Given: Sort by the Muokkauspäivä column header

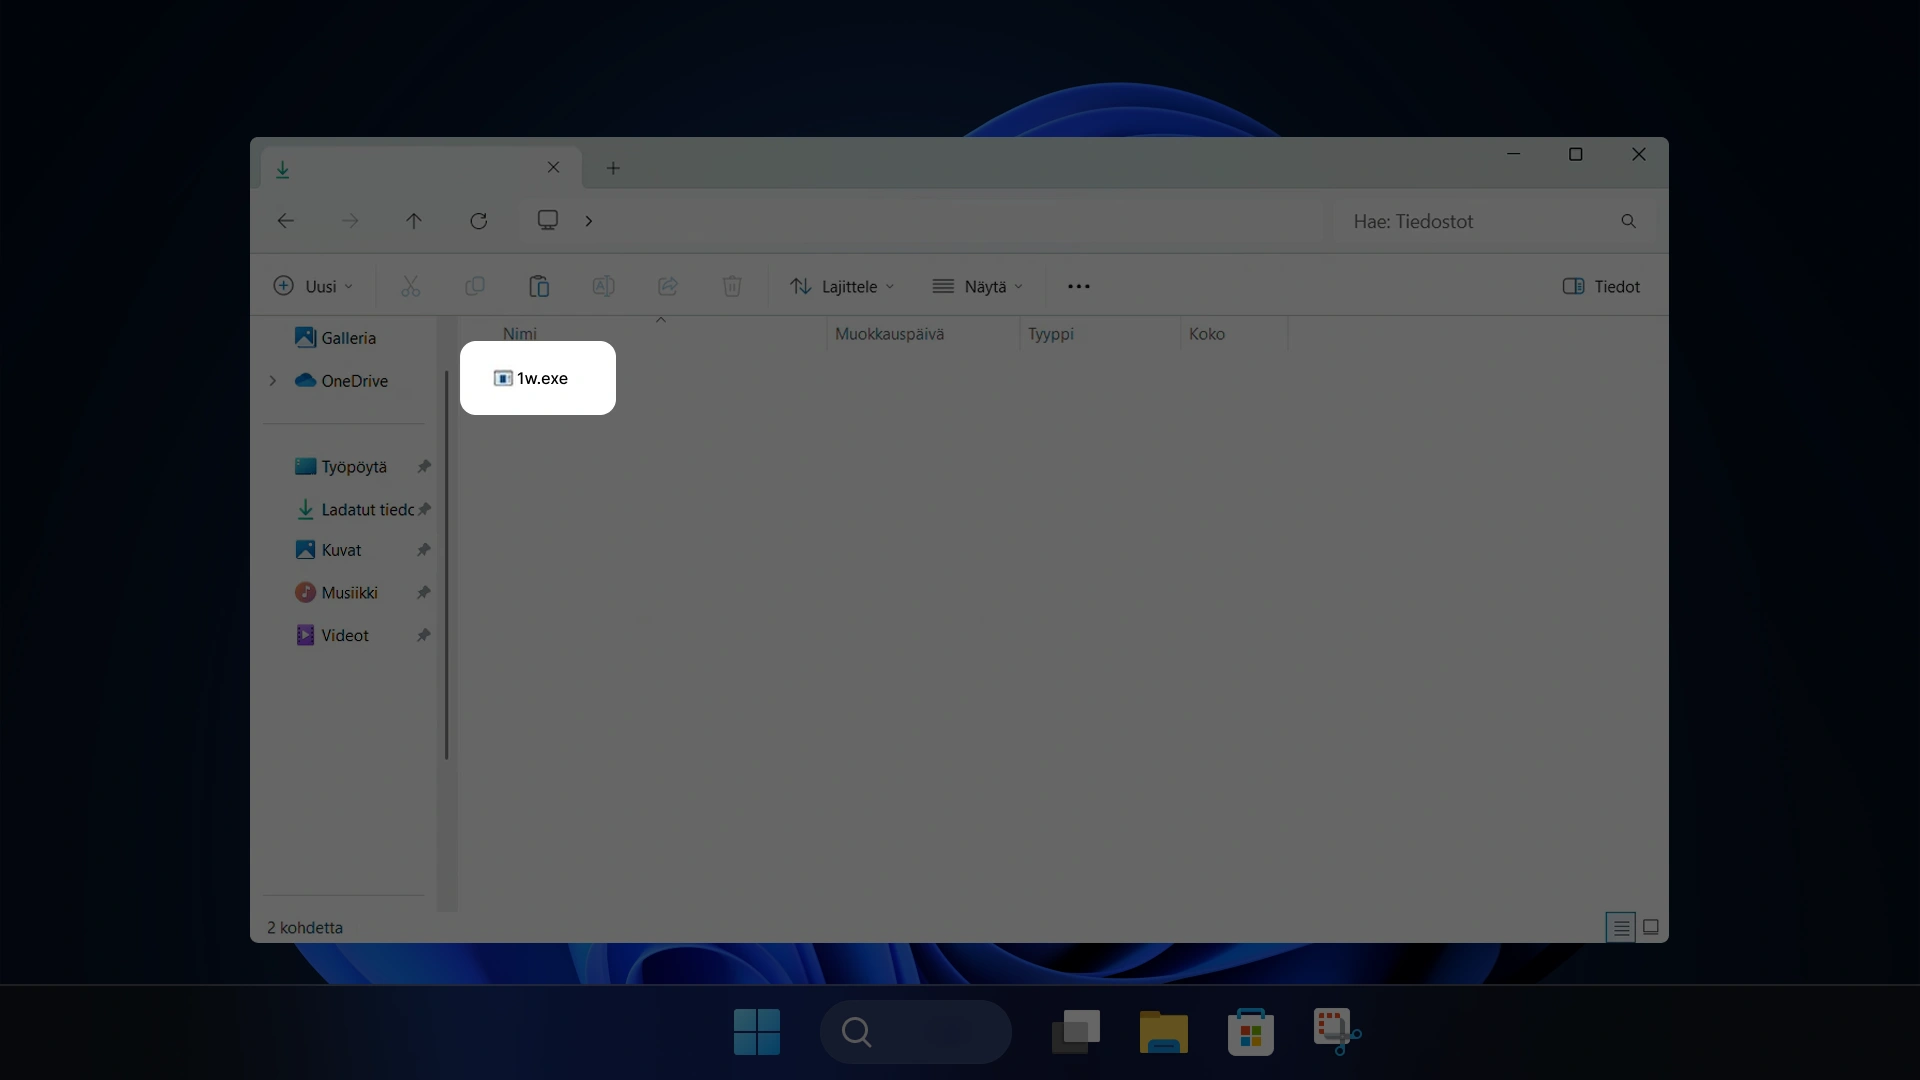Looking at the screenshot, I should 889,334.
